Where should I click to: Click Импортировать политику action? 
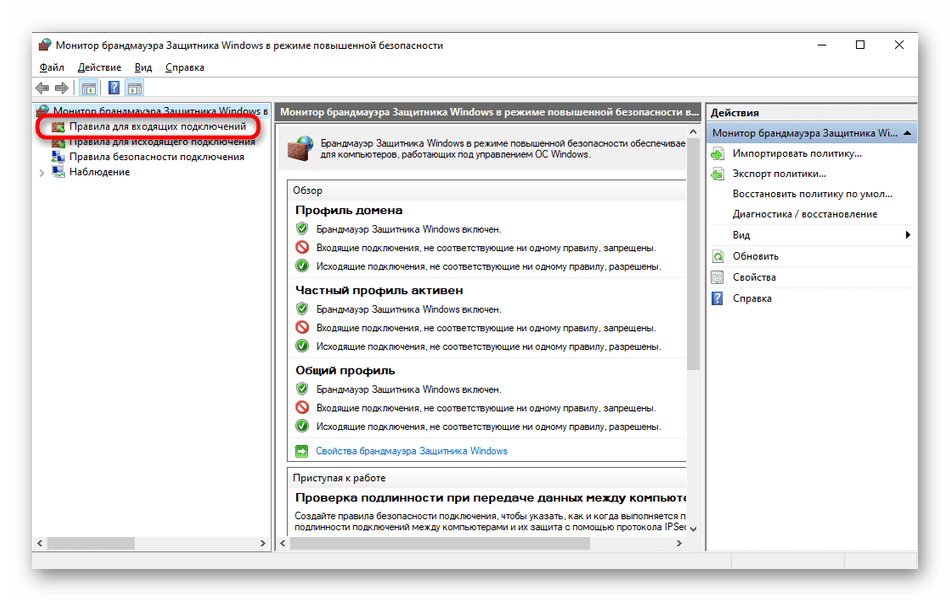coord(797,154)
